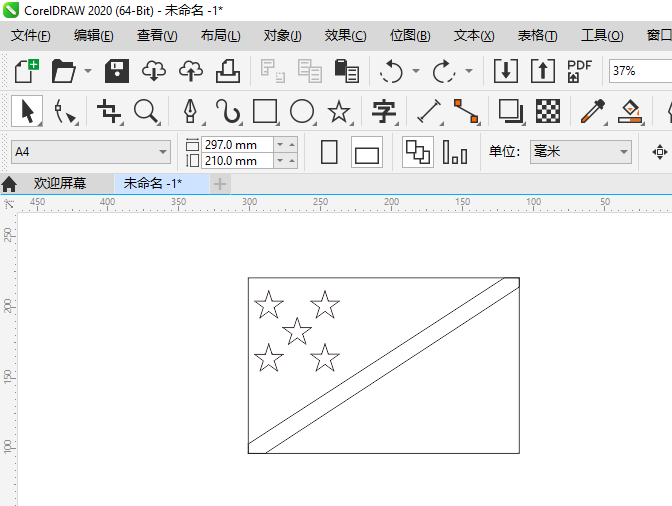Open the 表格(T) menu

pos(537,35)
